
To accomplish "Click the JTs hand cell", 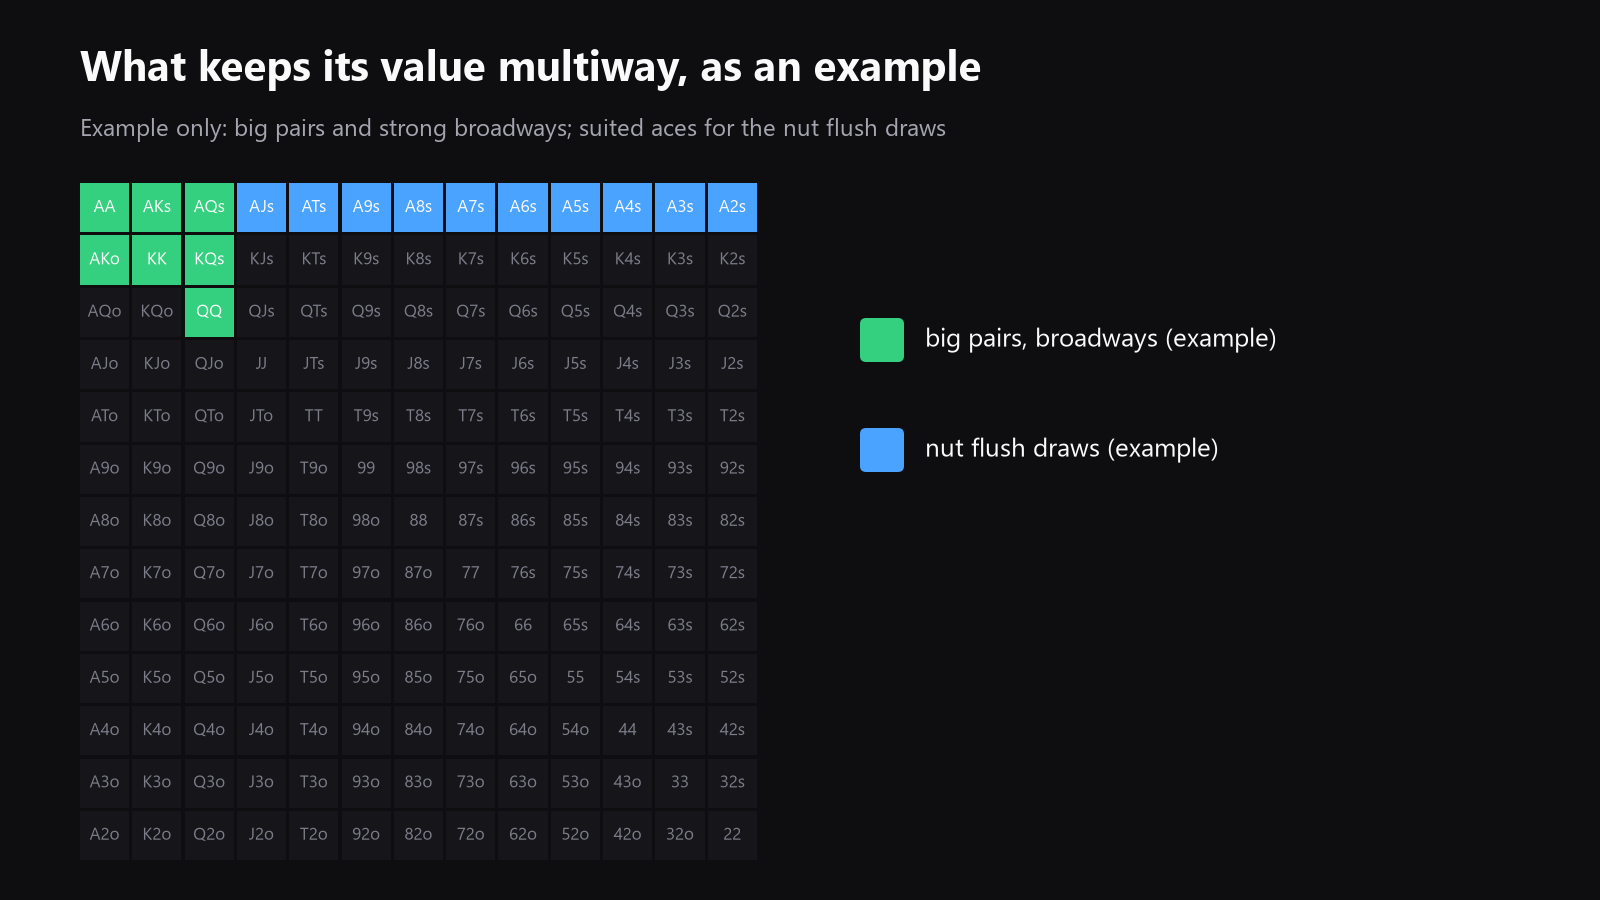I will pyautogui.click(x=314, y=364).
